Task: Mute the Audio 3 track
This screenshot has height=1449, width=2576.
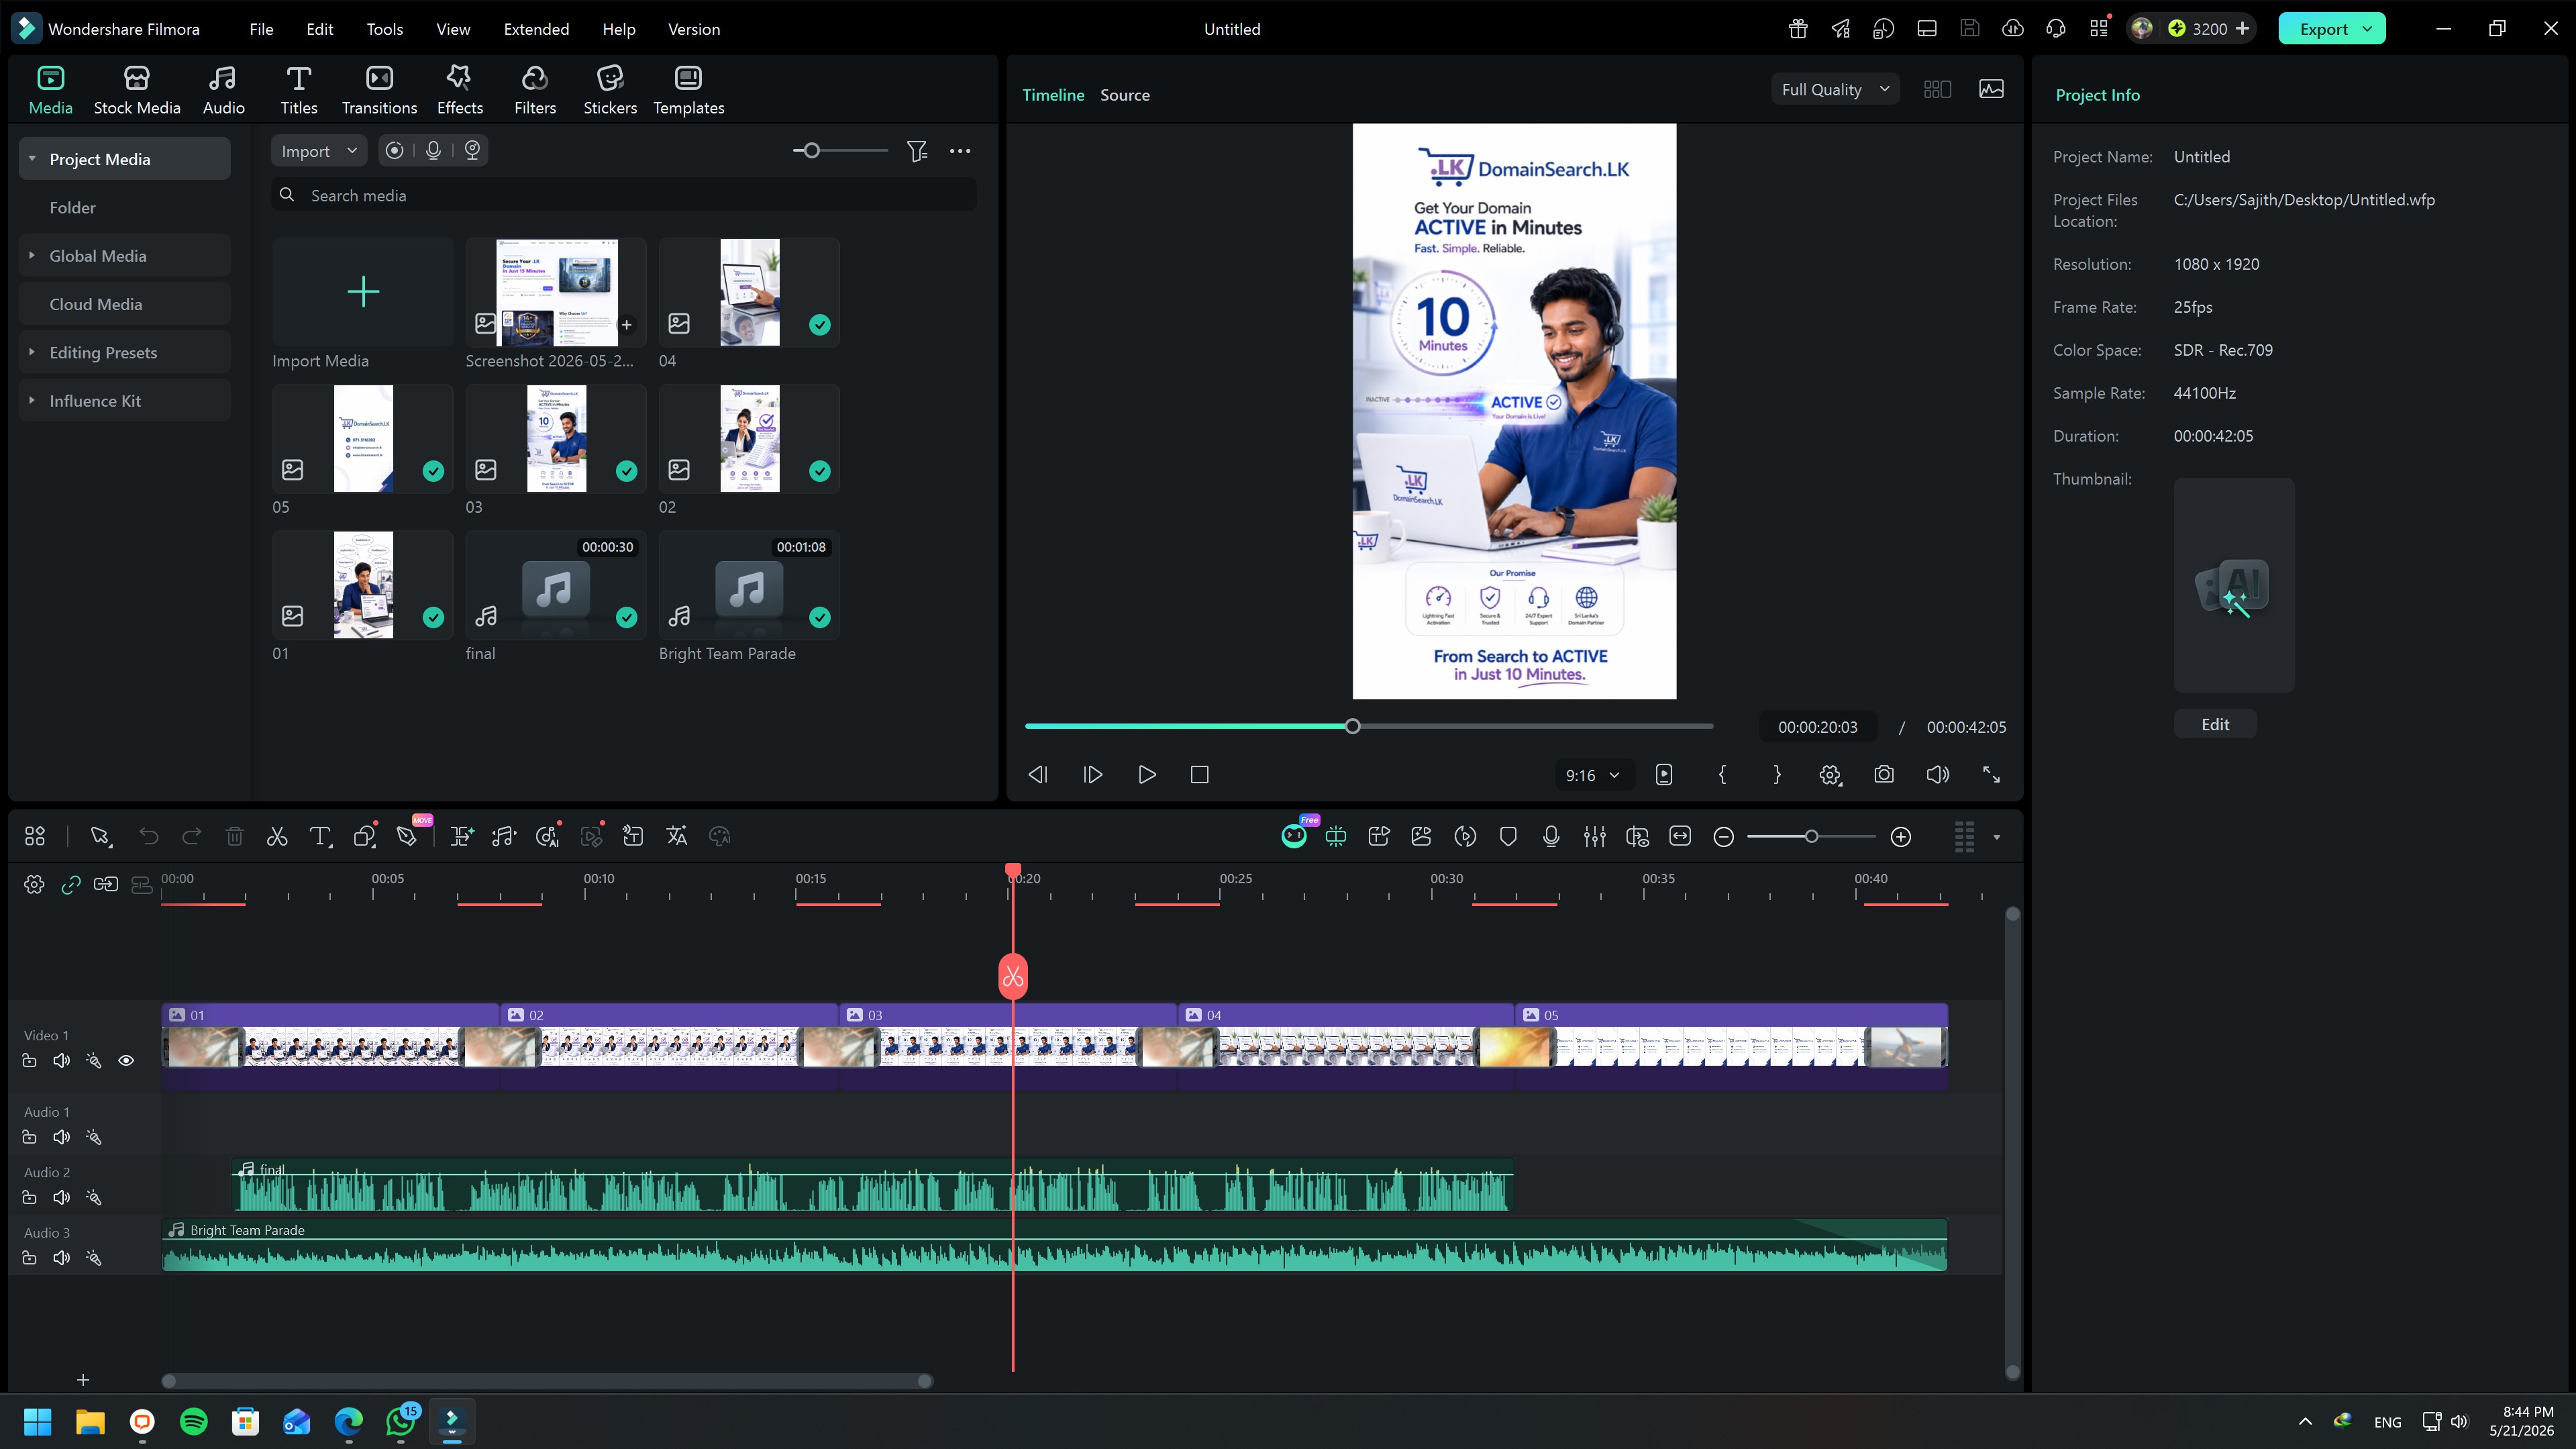Action: point(61,1258)
